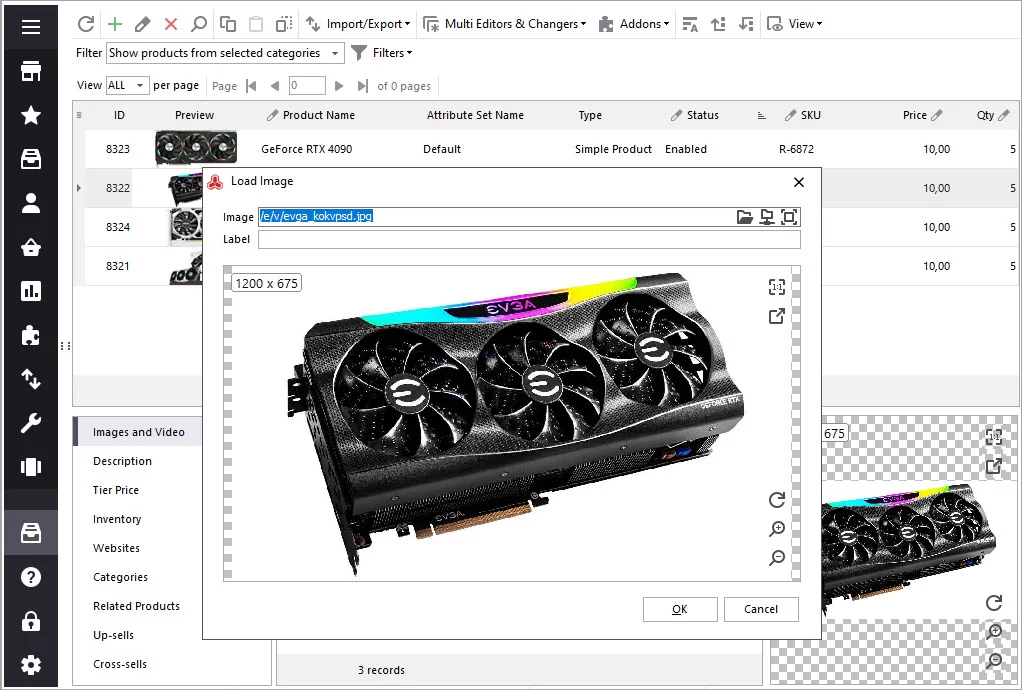Screen dimensions: 1022x690
Task: Expand the row of product 8322
Action: pos(79,188)
